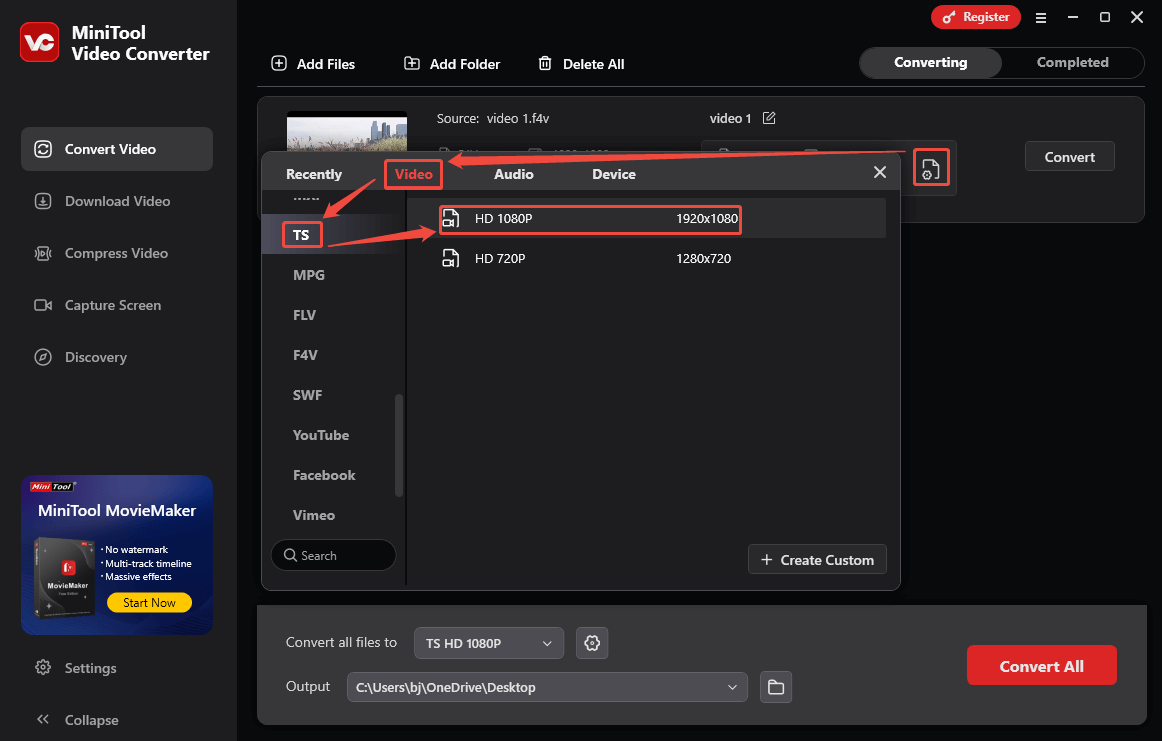Browse output folder using the folder icon
The width and height of the screenshot is (1162, 741).
point(776,687)
